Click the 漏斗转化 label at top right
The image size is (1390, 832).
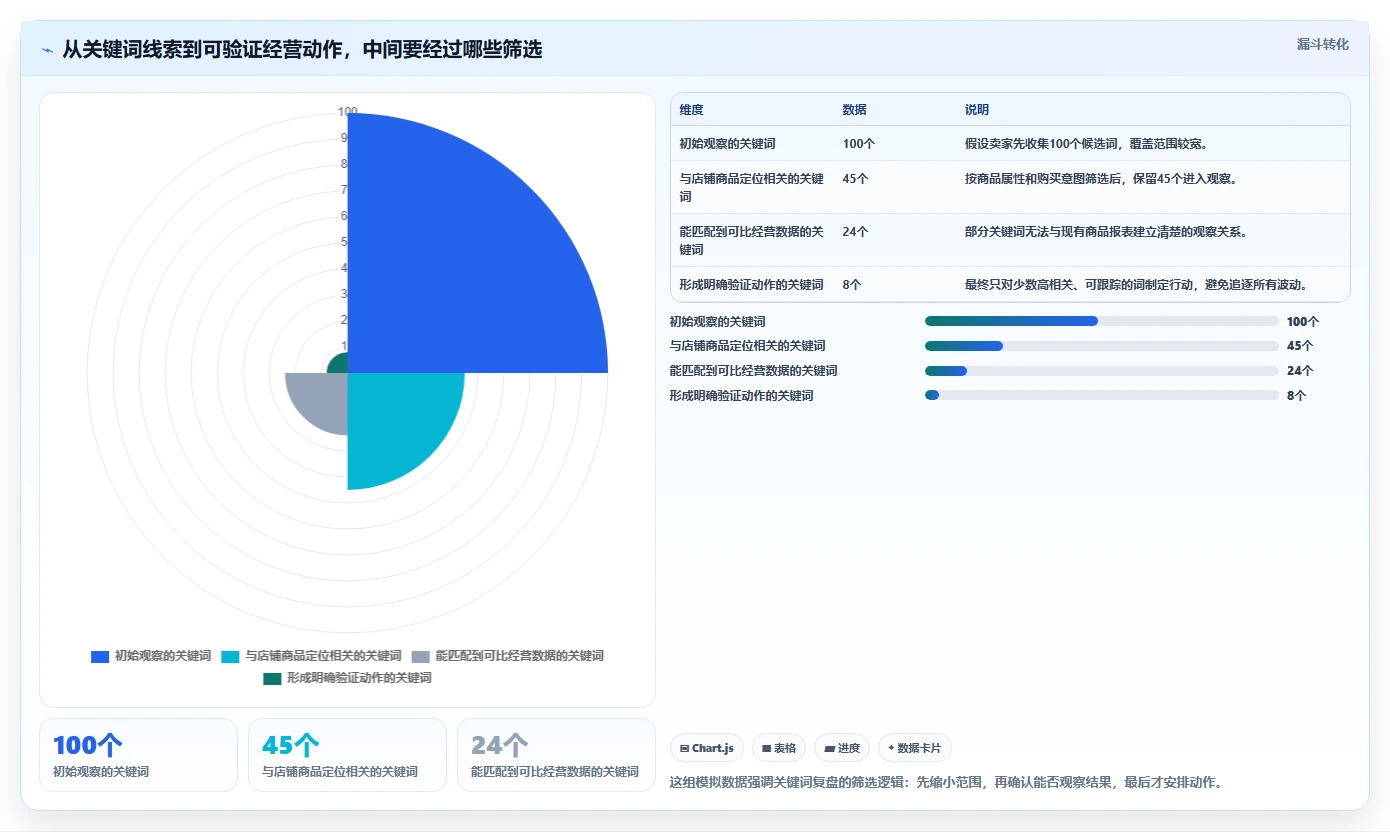click(x=1322, y=44)
